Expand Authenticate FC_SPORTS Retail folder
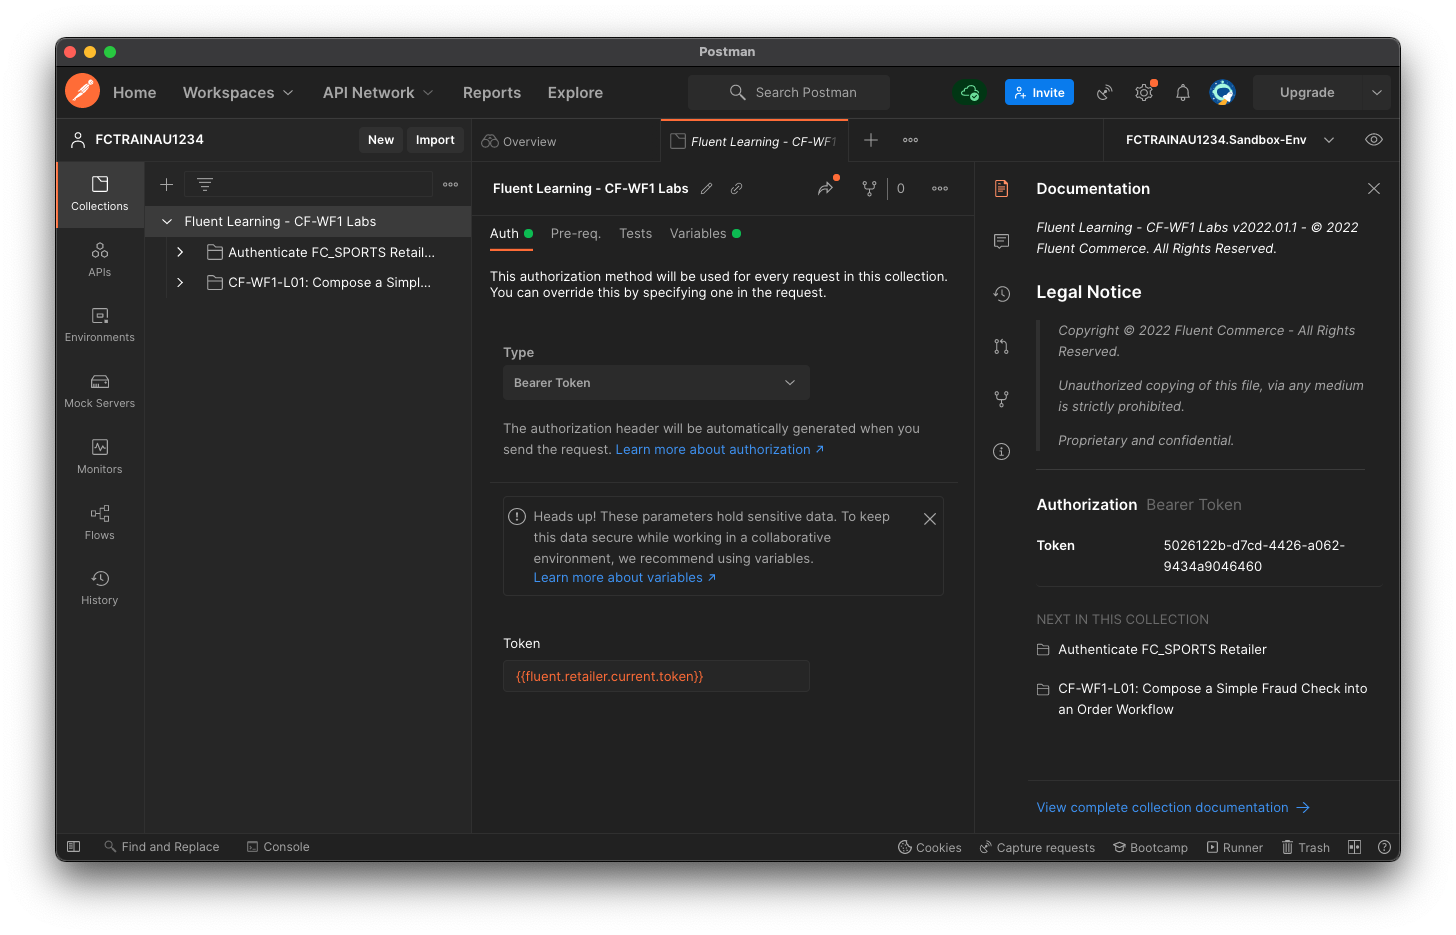The width and height of the screenshot is (1456, 935). 180,252
